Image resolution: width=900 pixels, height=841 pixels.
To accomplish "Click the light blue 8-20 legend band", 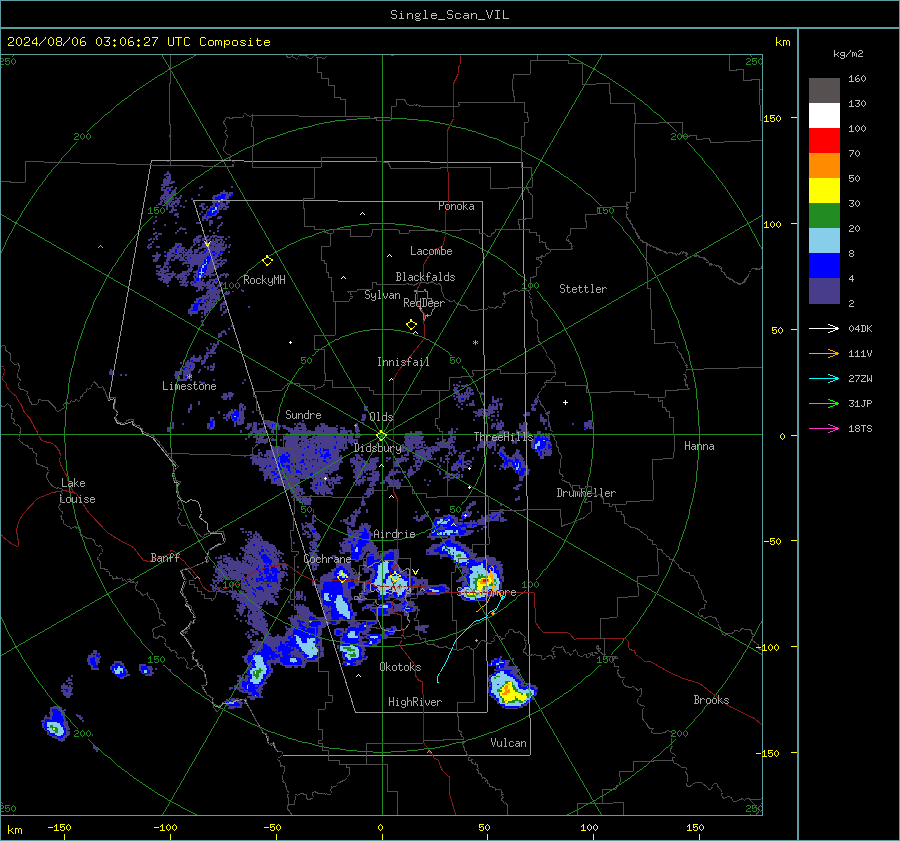I will tap(824, 241).
